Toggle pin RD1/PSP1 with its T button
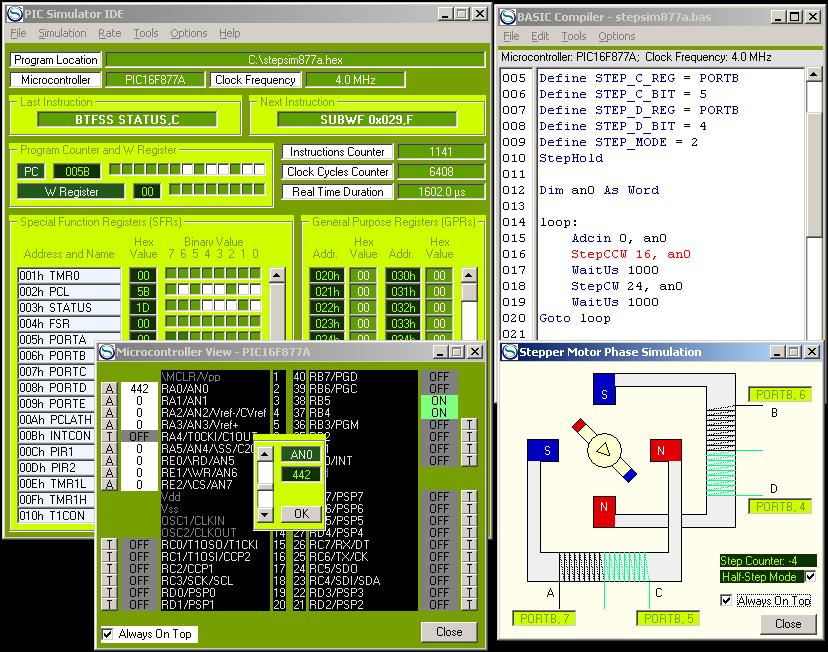This screenshot has height=652, width=828. pyautogui.click(x=109, y=604)
